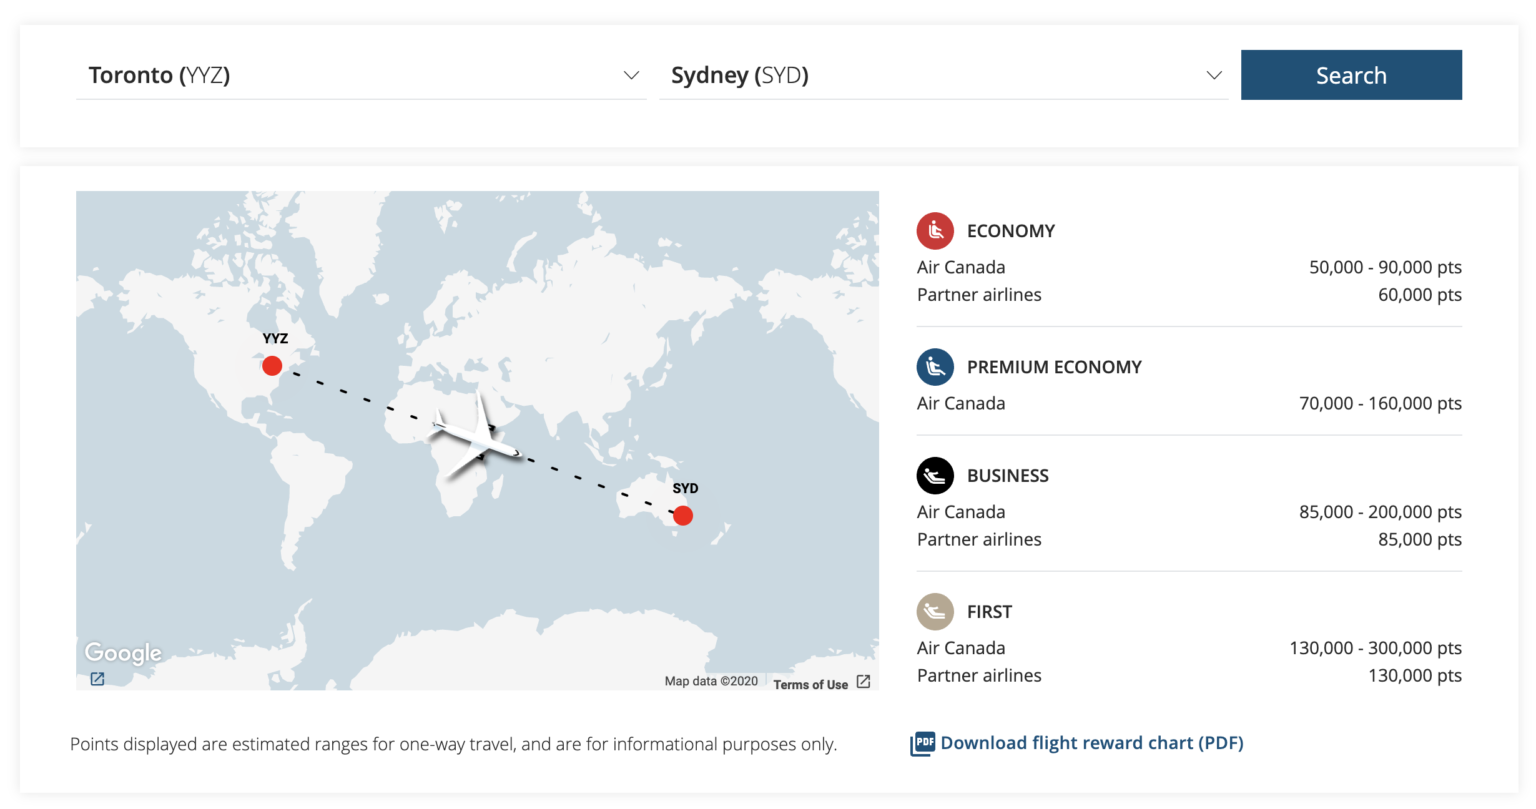Screen dimensions: 1536x809
Task: Select the YYZ marker on the map
Action: [x=271, y=366]
